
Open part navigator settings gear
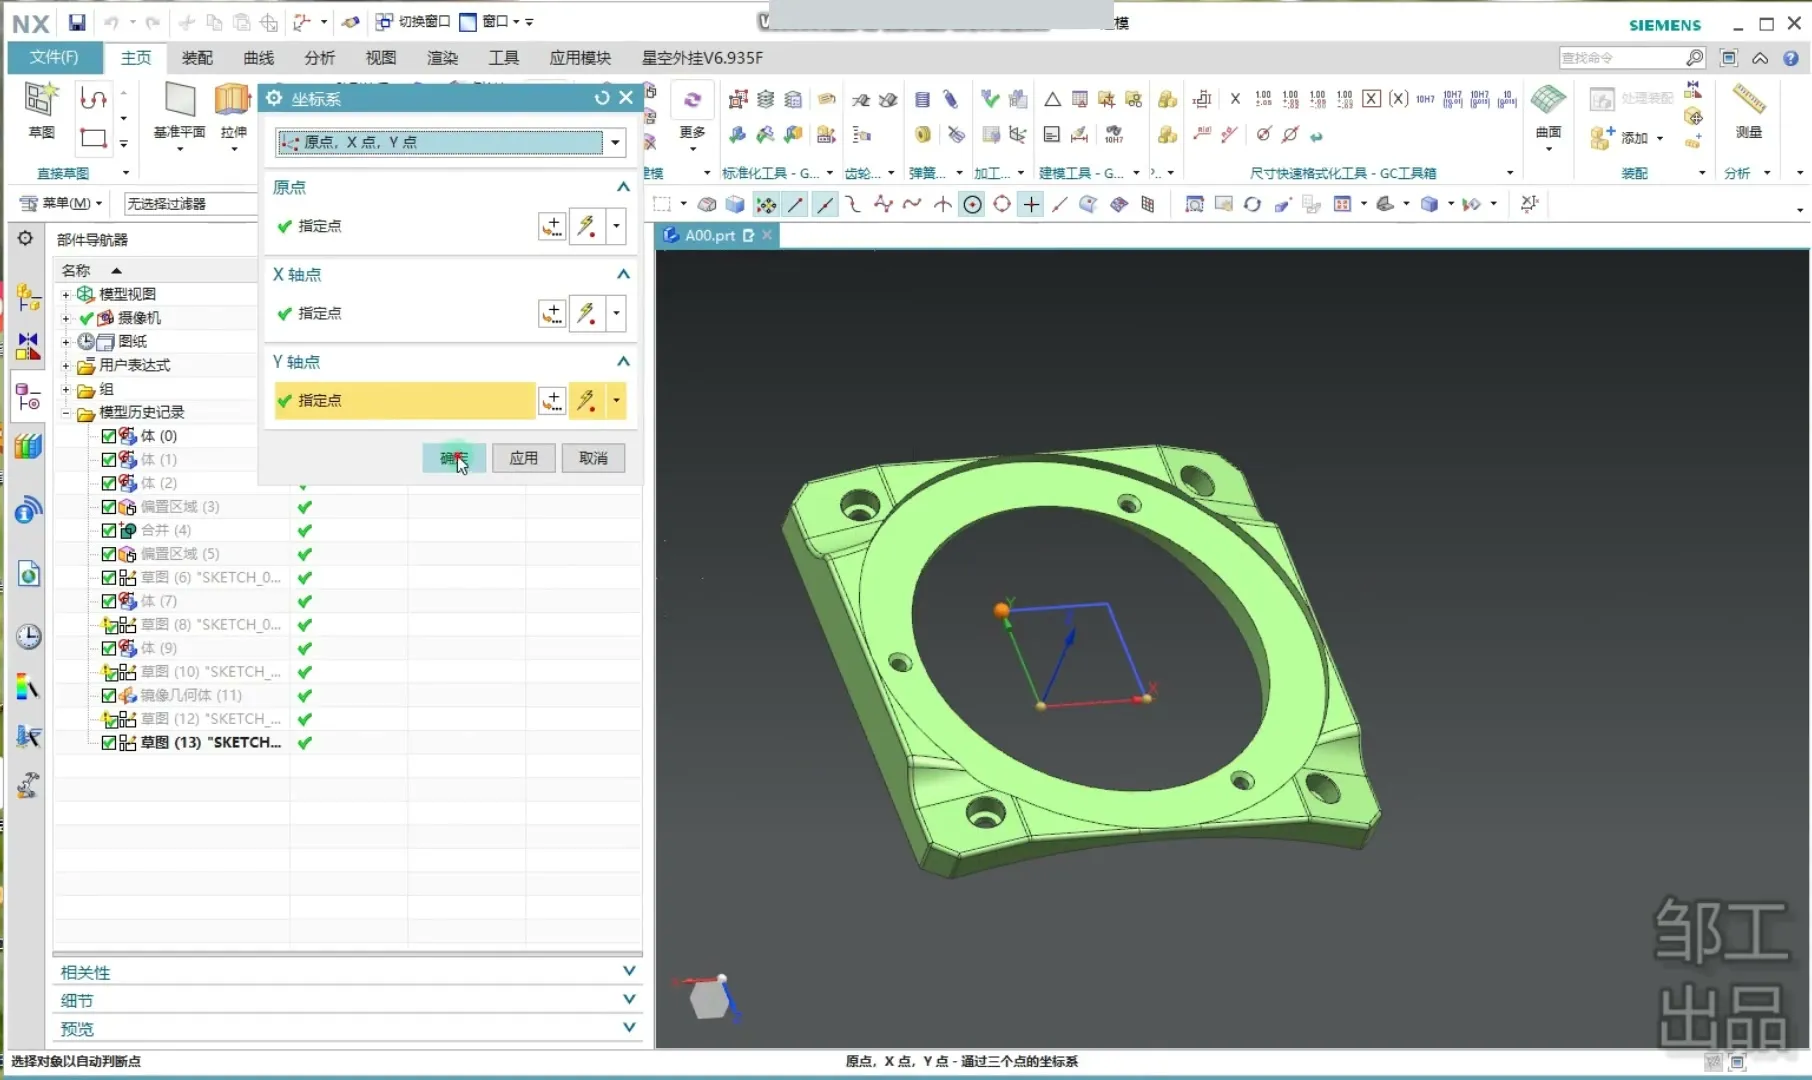click(x=25, y=238)
